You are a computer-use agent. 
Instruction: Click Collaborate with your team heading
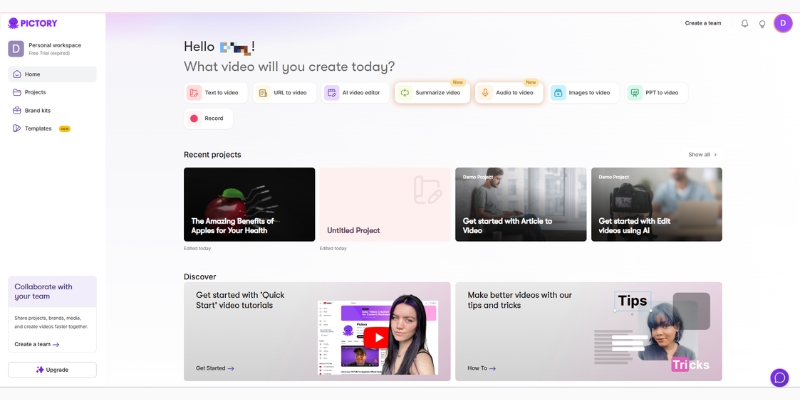pos(43,291)
